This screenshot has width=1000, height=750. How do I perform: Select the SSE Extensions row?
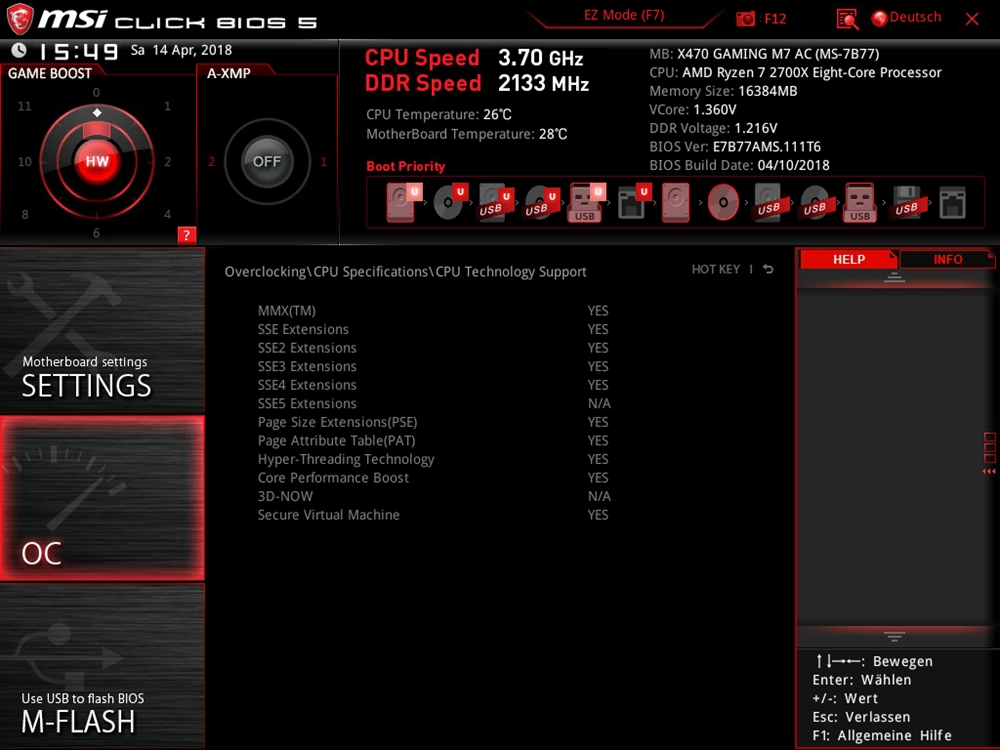(x=434, y=329)
